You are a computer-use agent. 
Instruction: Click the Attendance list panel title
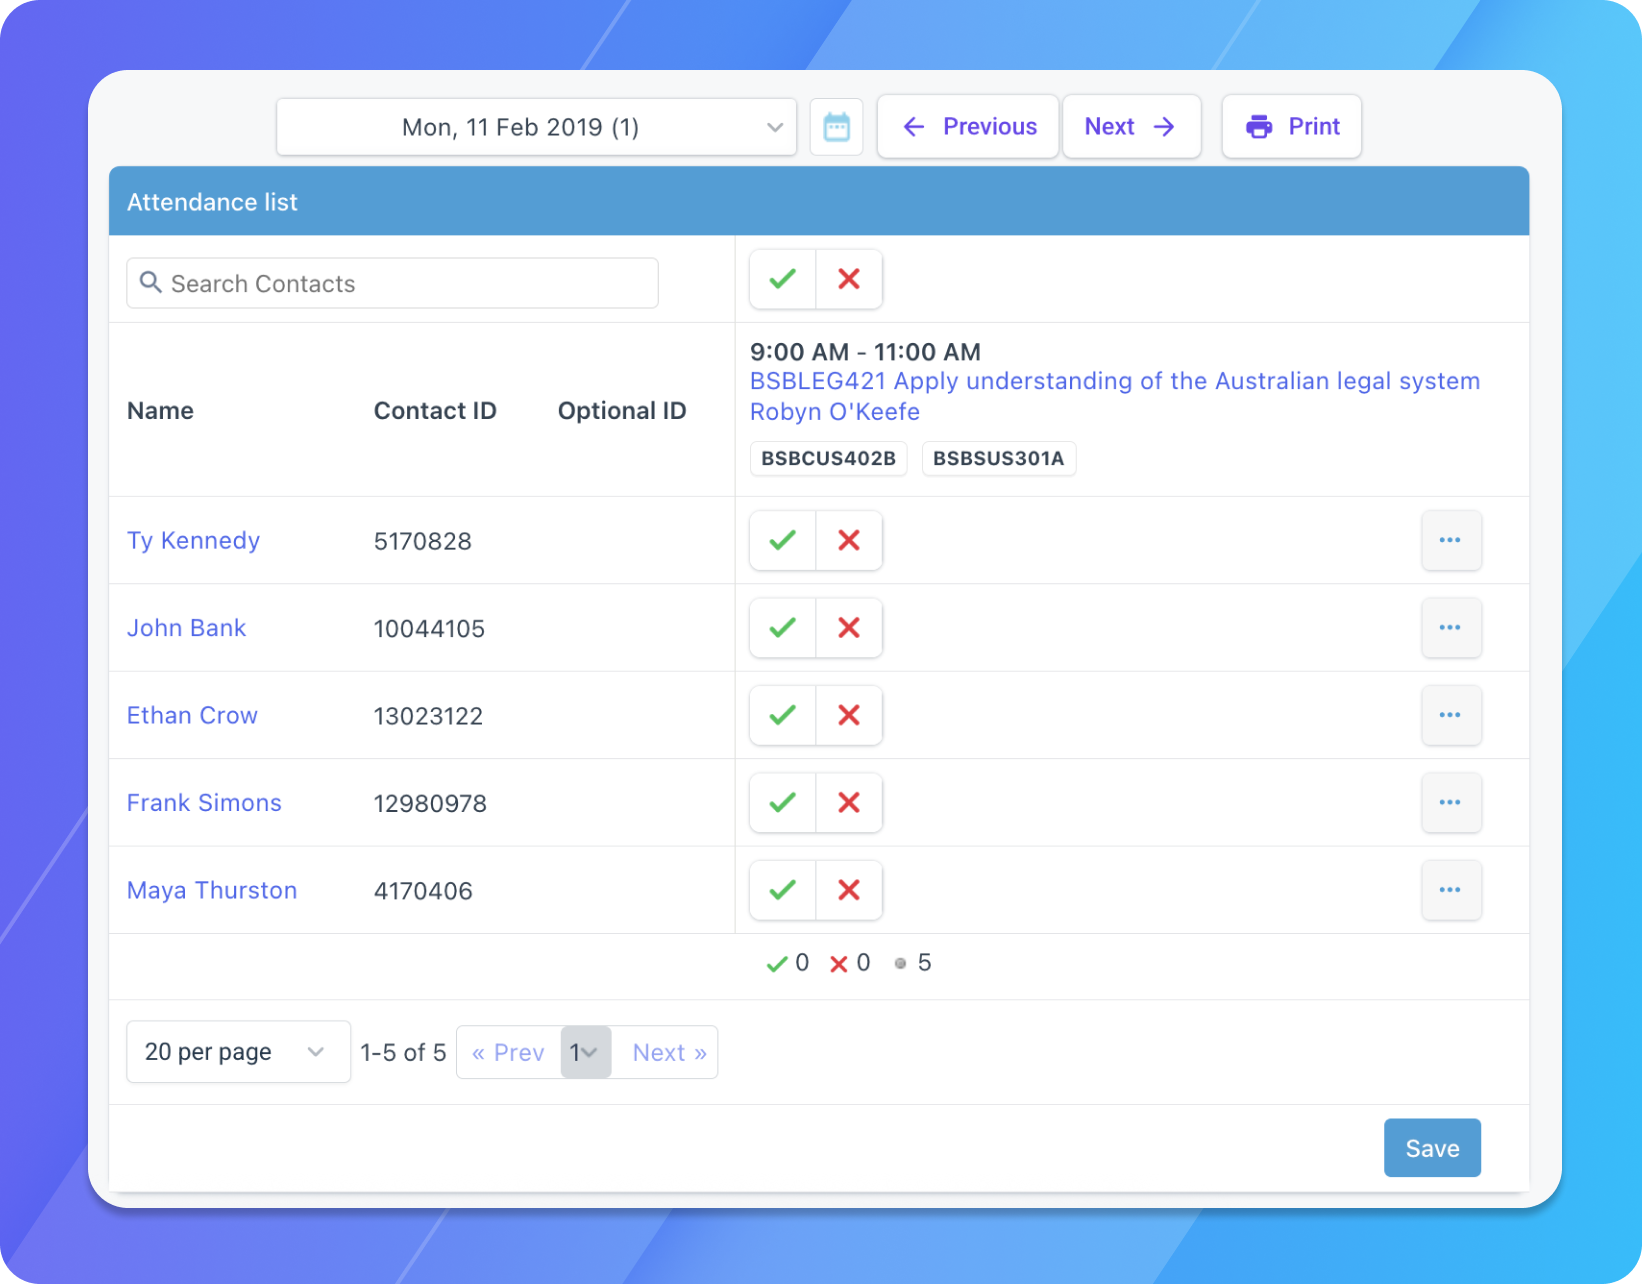click(212, 202)
